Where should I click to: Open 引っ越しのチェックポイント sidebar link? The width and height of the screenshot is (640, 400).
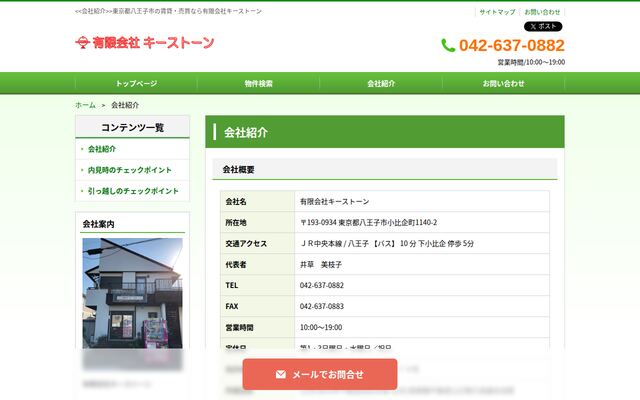pos(133,191)
